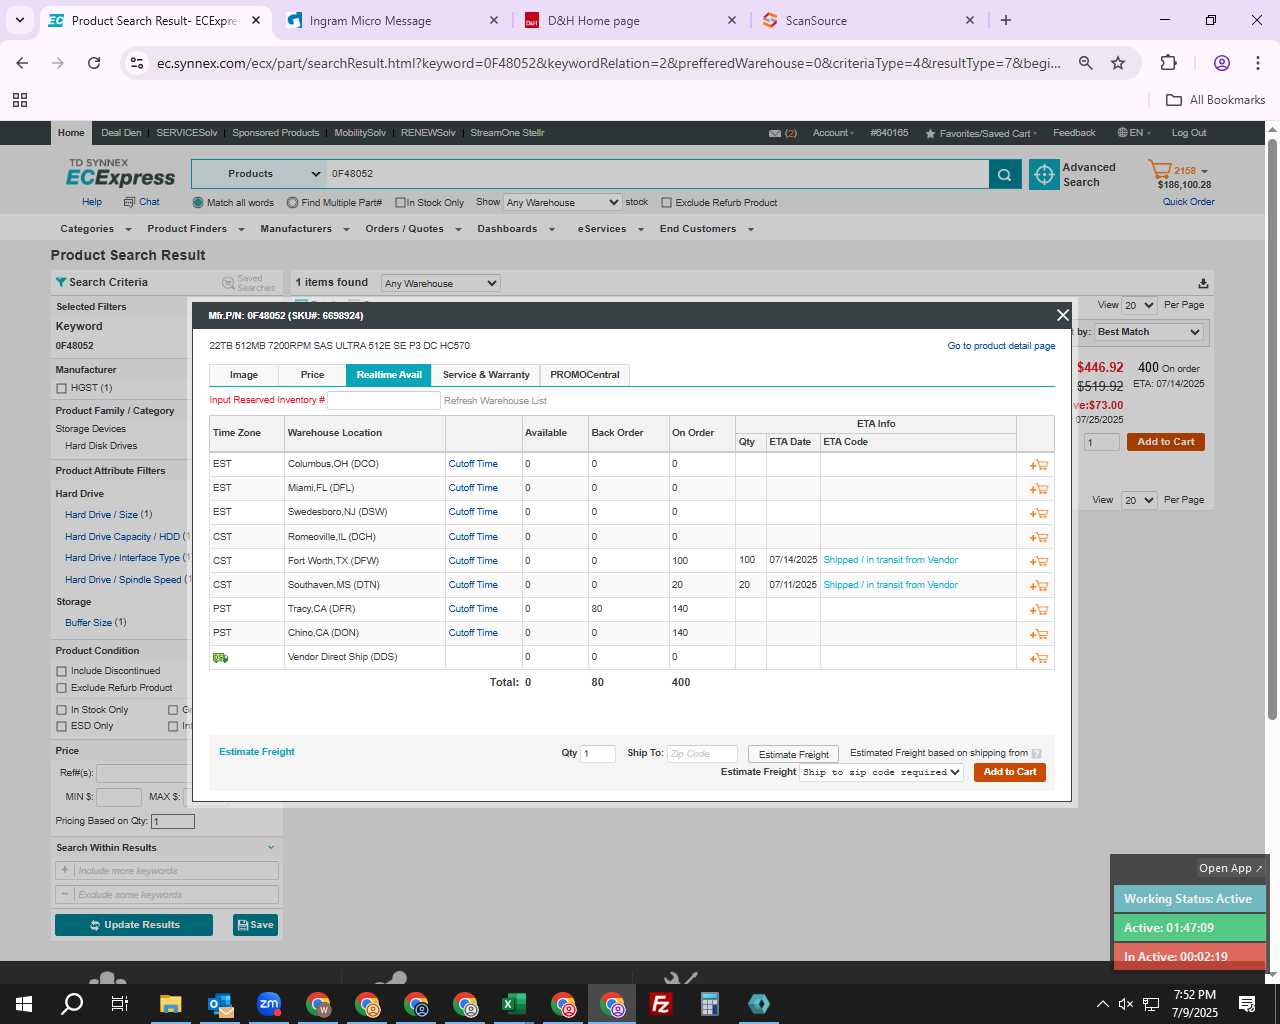Image resolution: width=1280 pixels, height=1024 pixels.
Task: Reload the page
Action: tap(94, 63)
